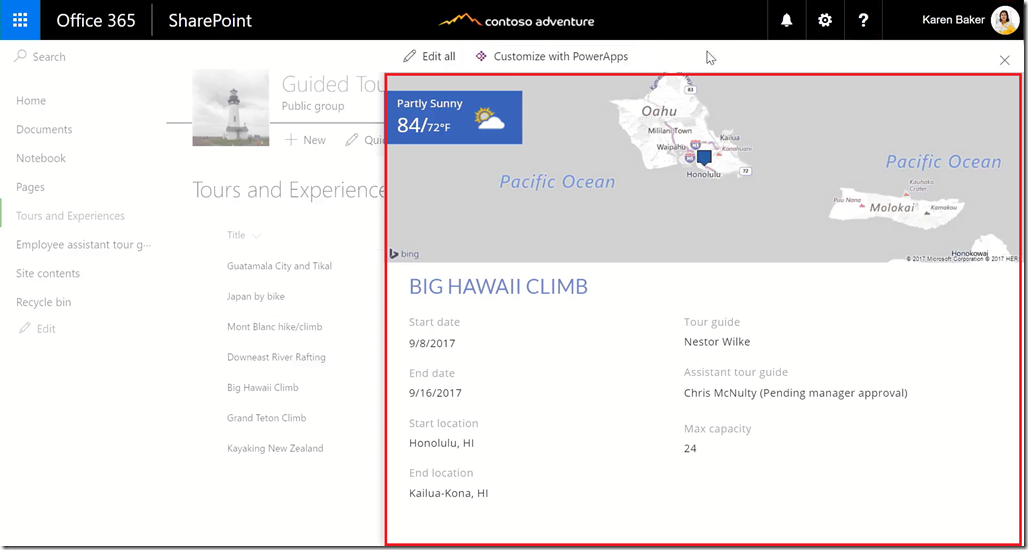Screen dimensions: 1028x550
Task: Click the Bing logo on map
Action: coord(404,254)
